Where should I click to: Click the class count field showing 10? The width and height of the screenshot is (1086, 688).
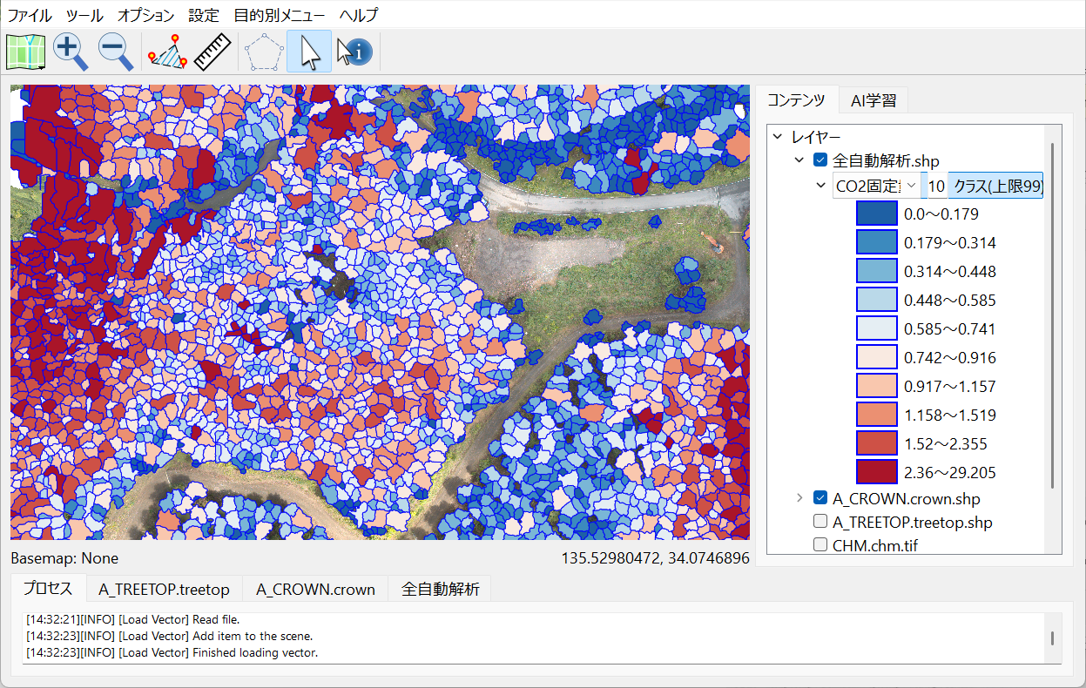click(936, 185)
